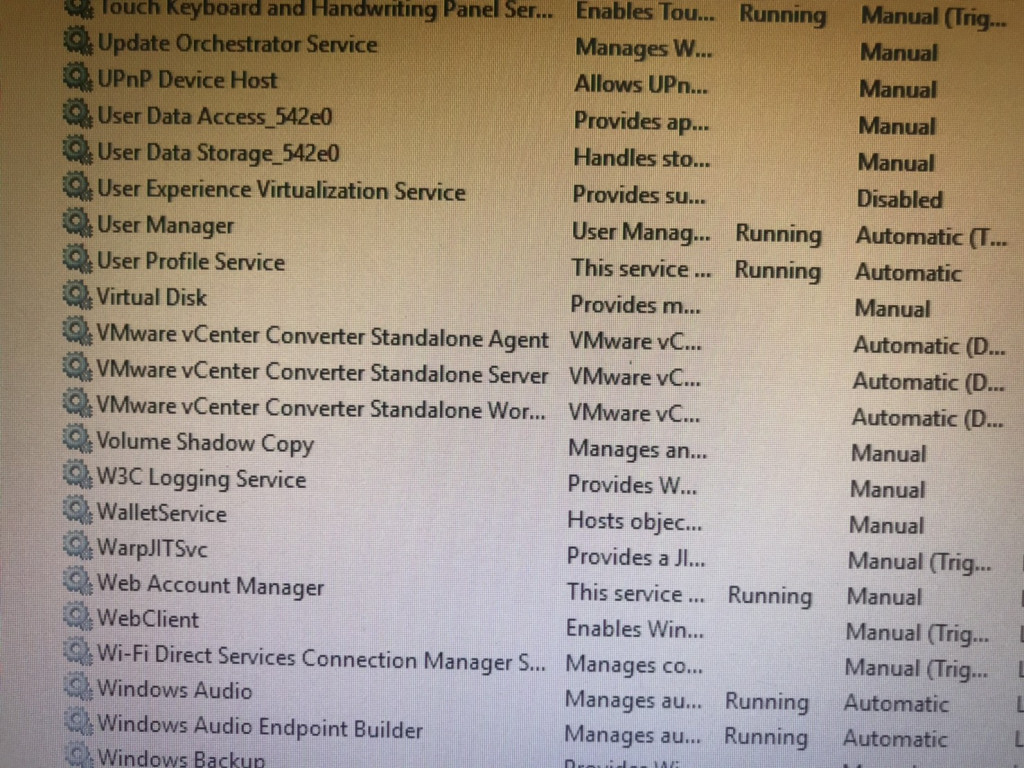Click Automatic (T... startup type for User Manager
The height and width of the screenshot is (768, 1024).
[931, 236]
